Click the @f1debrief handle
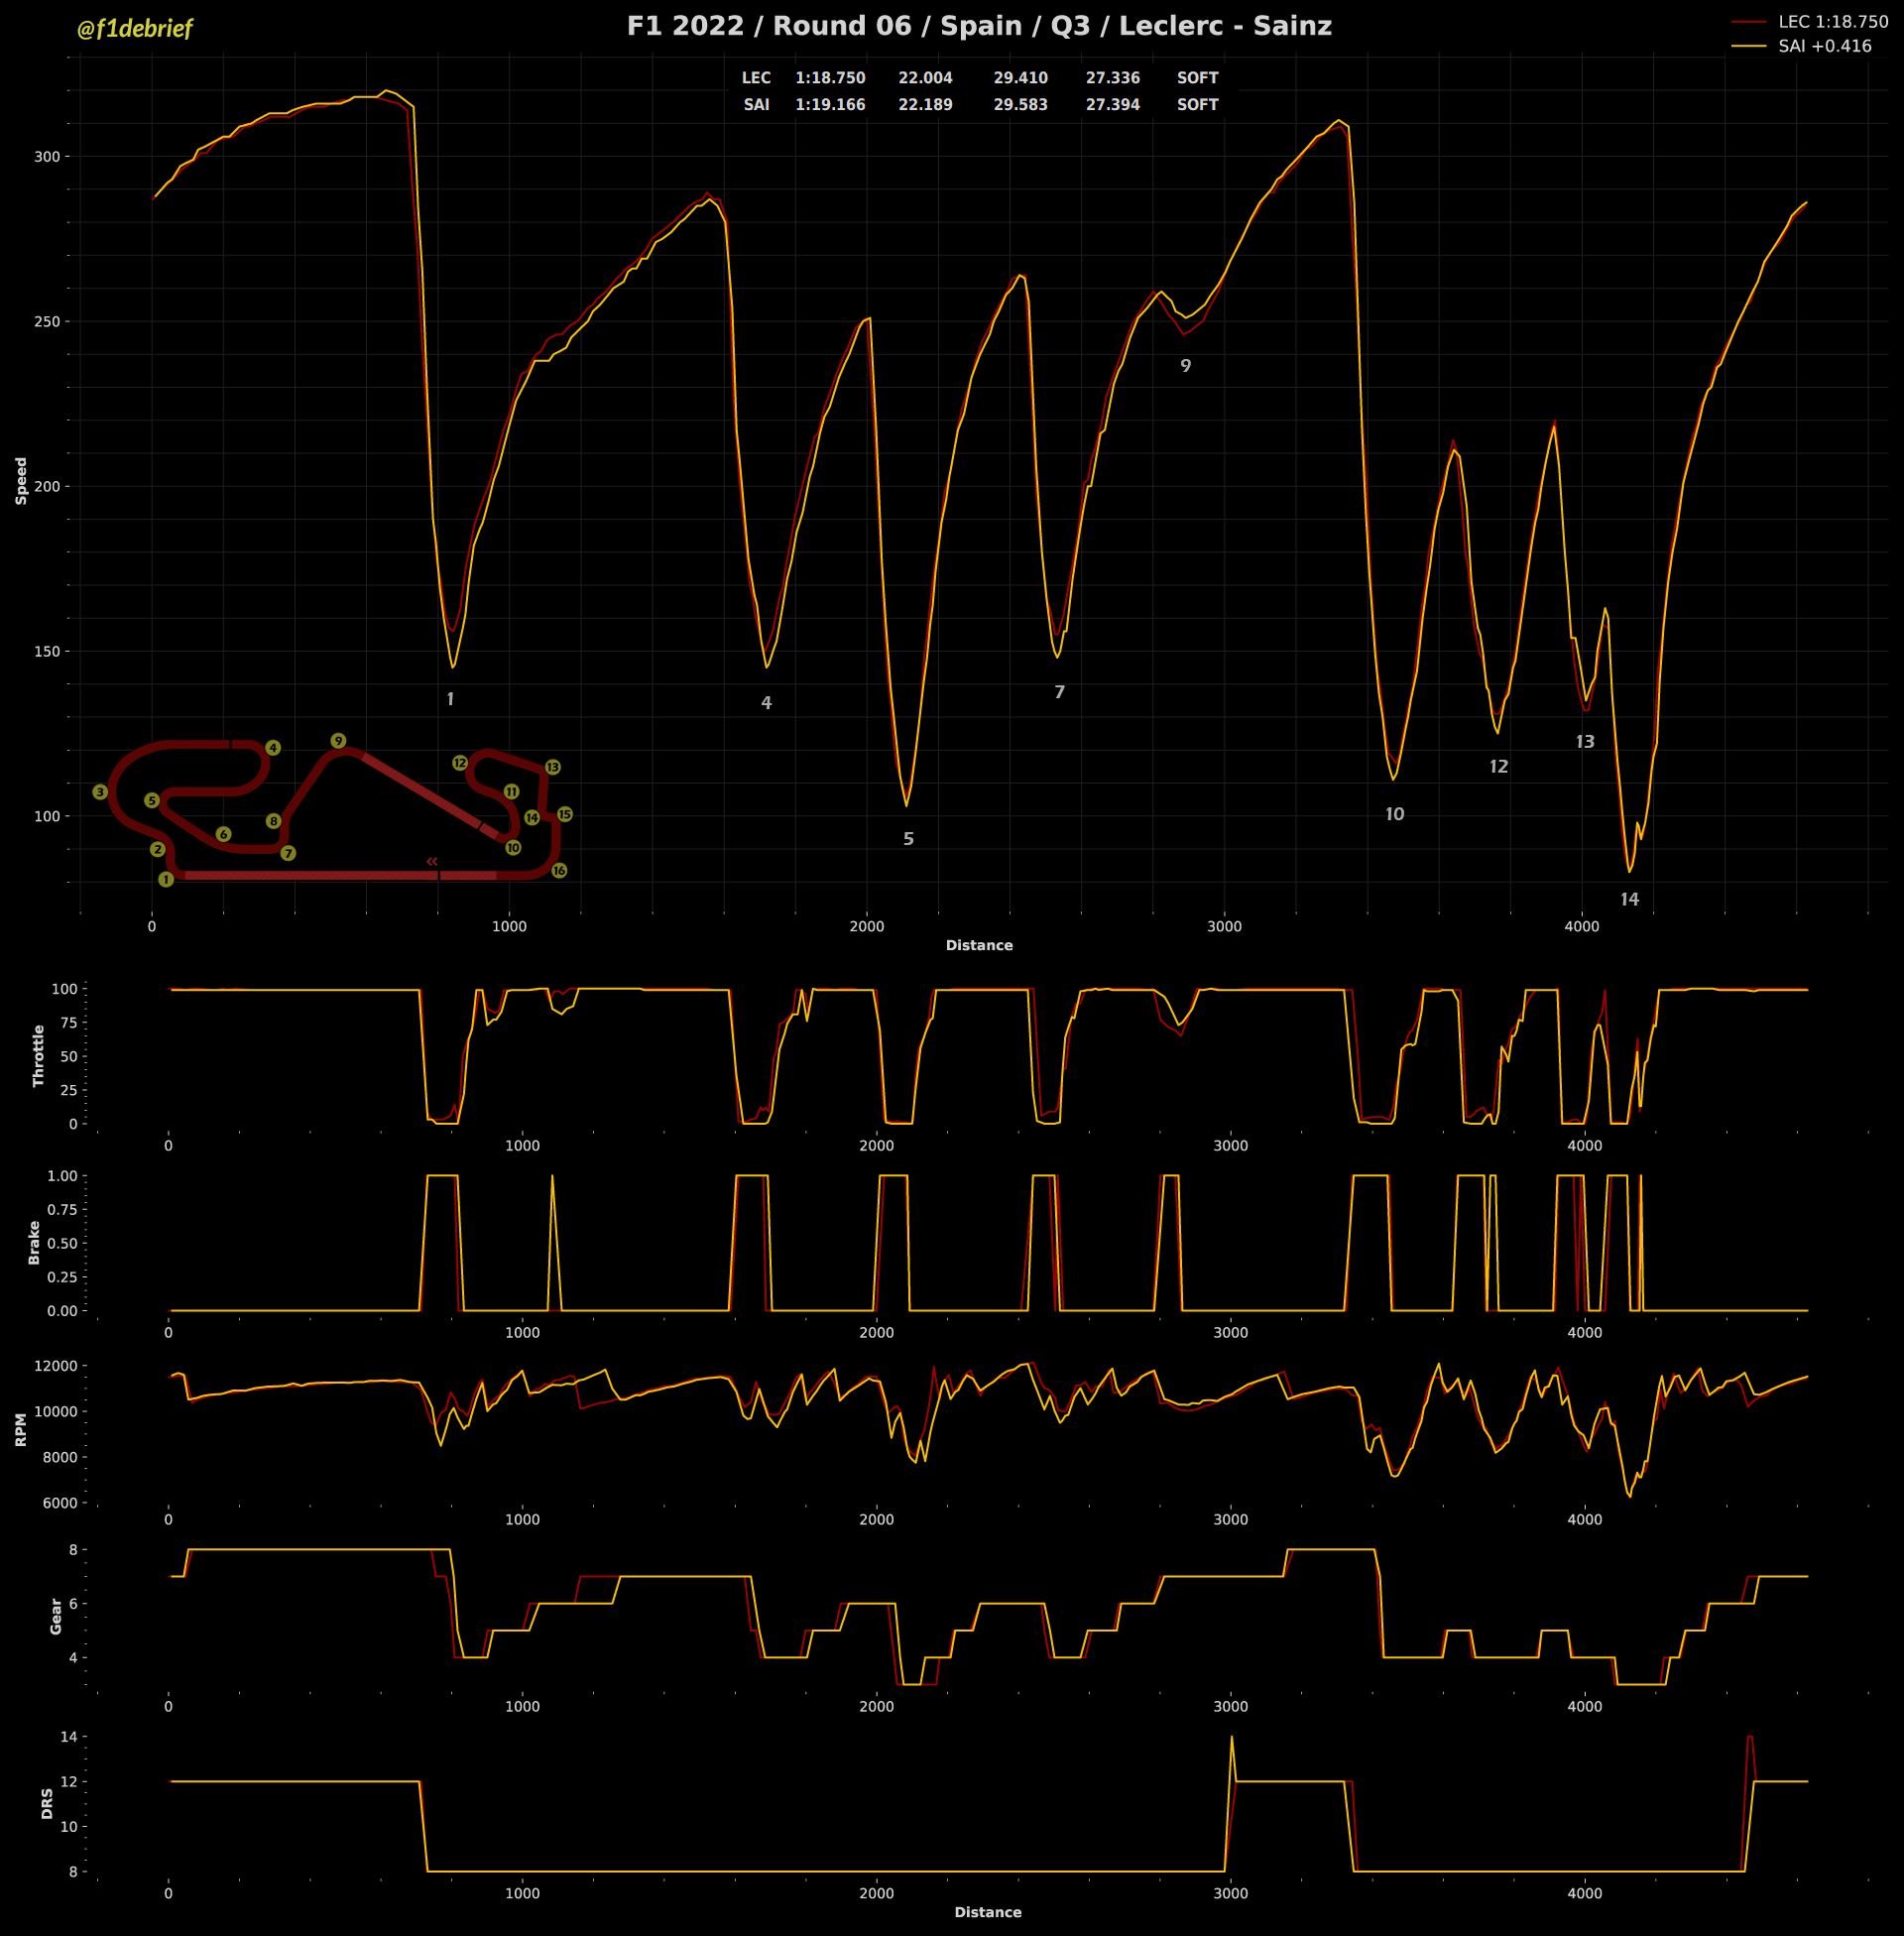Viewport: 1904px width, 1936px height. (x=135, y=28)
